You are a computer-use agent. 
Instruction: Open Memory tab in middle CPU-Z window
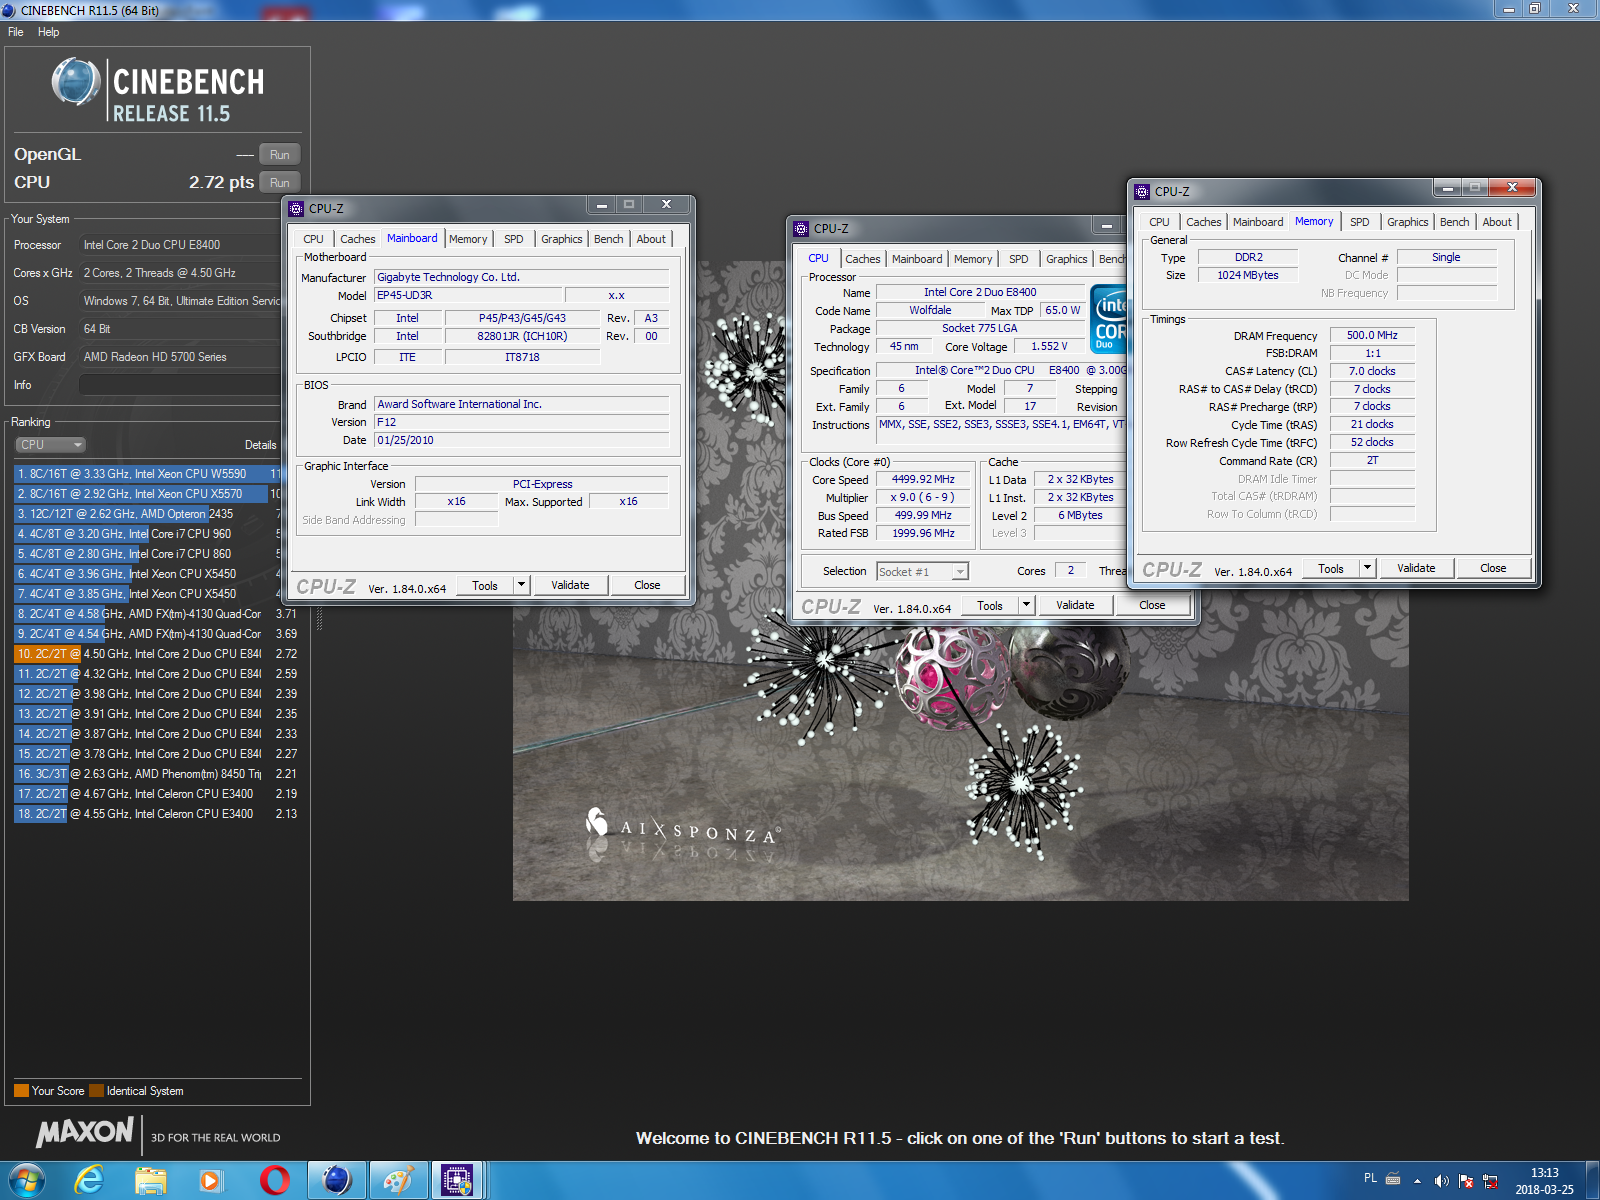coord(972,259)
